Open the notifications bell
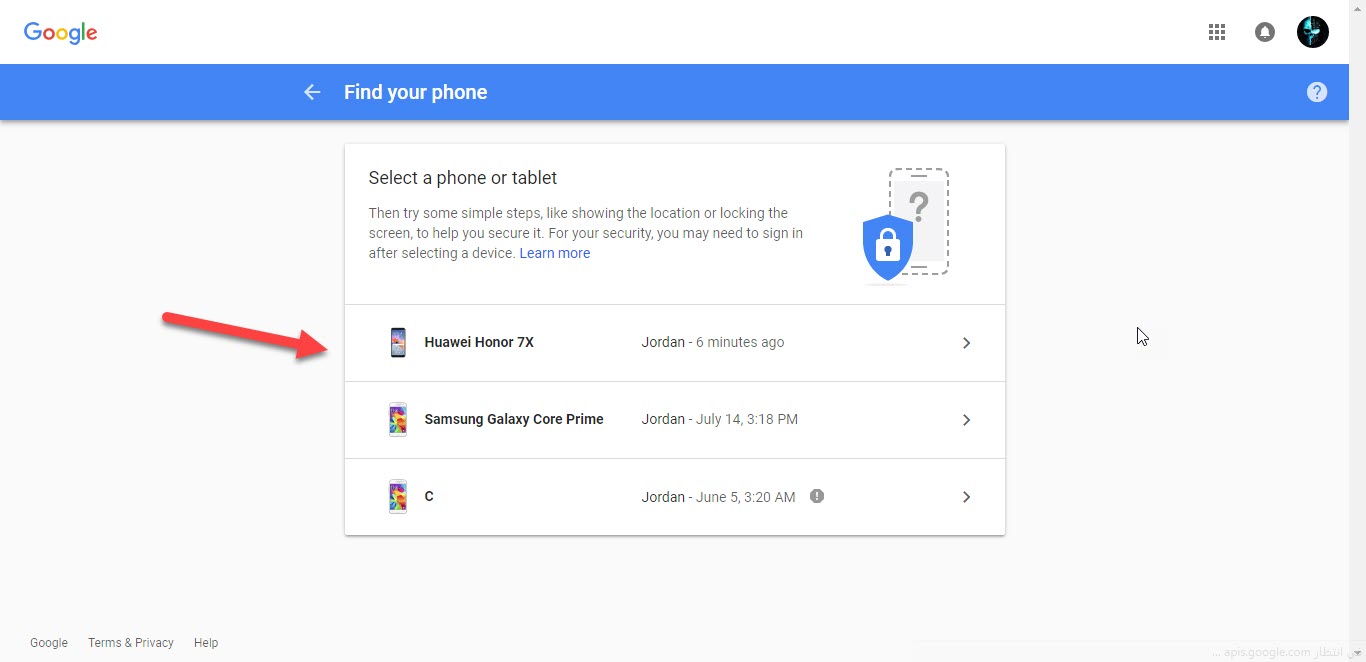 click(1265, 32)
